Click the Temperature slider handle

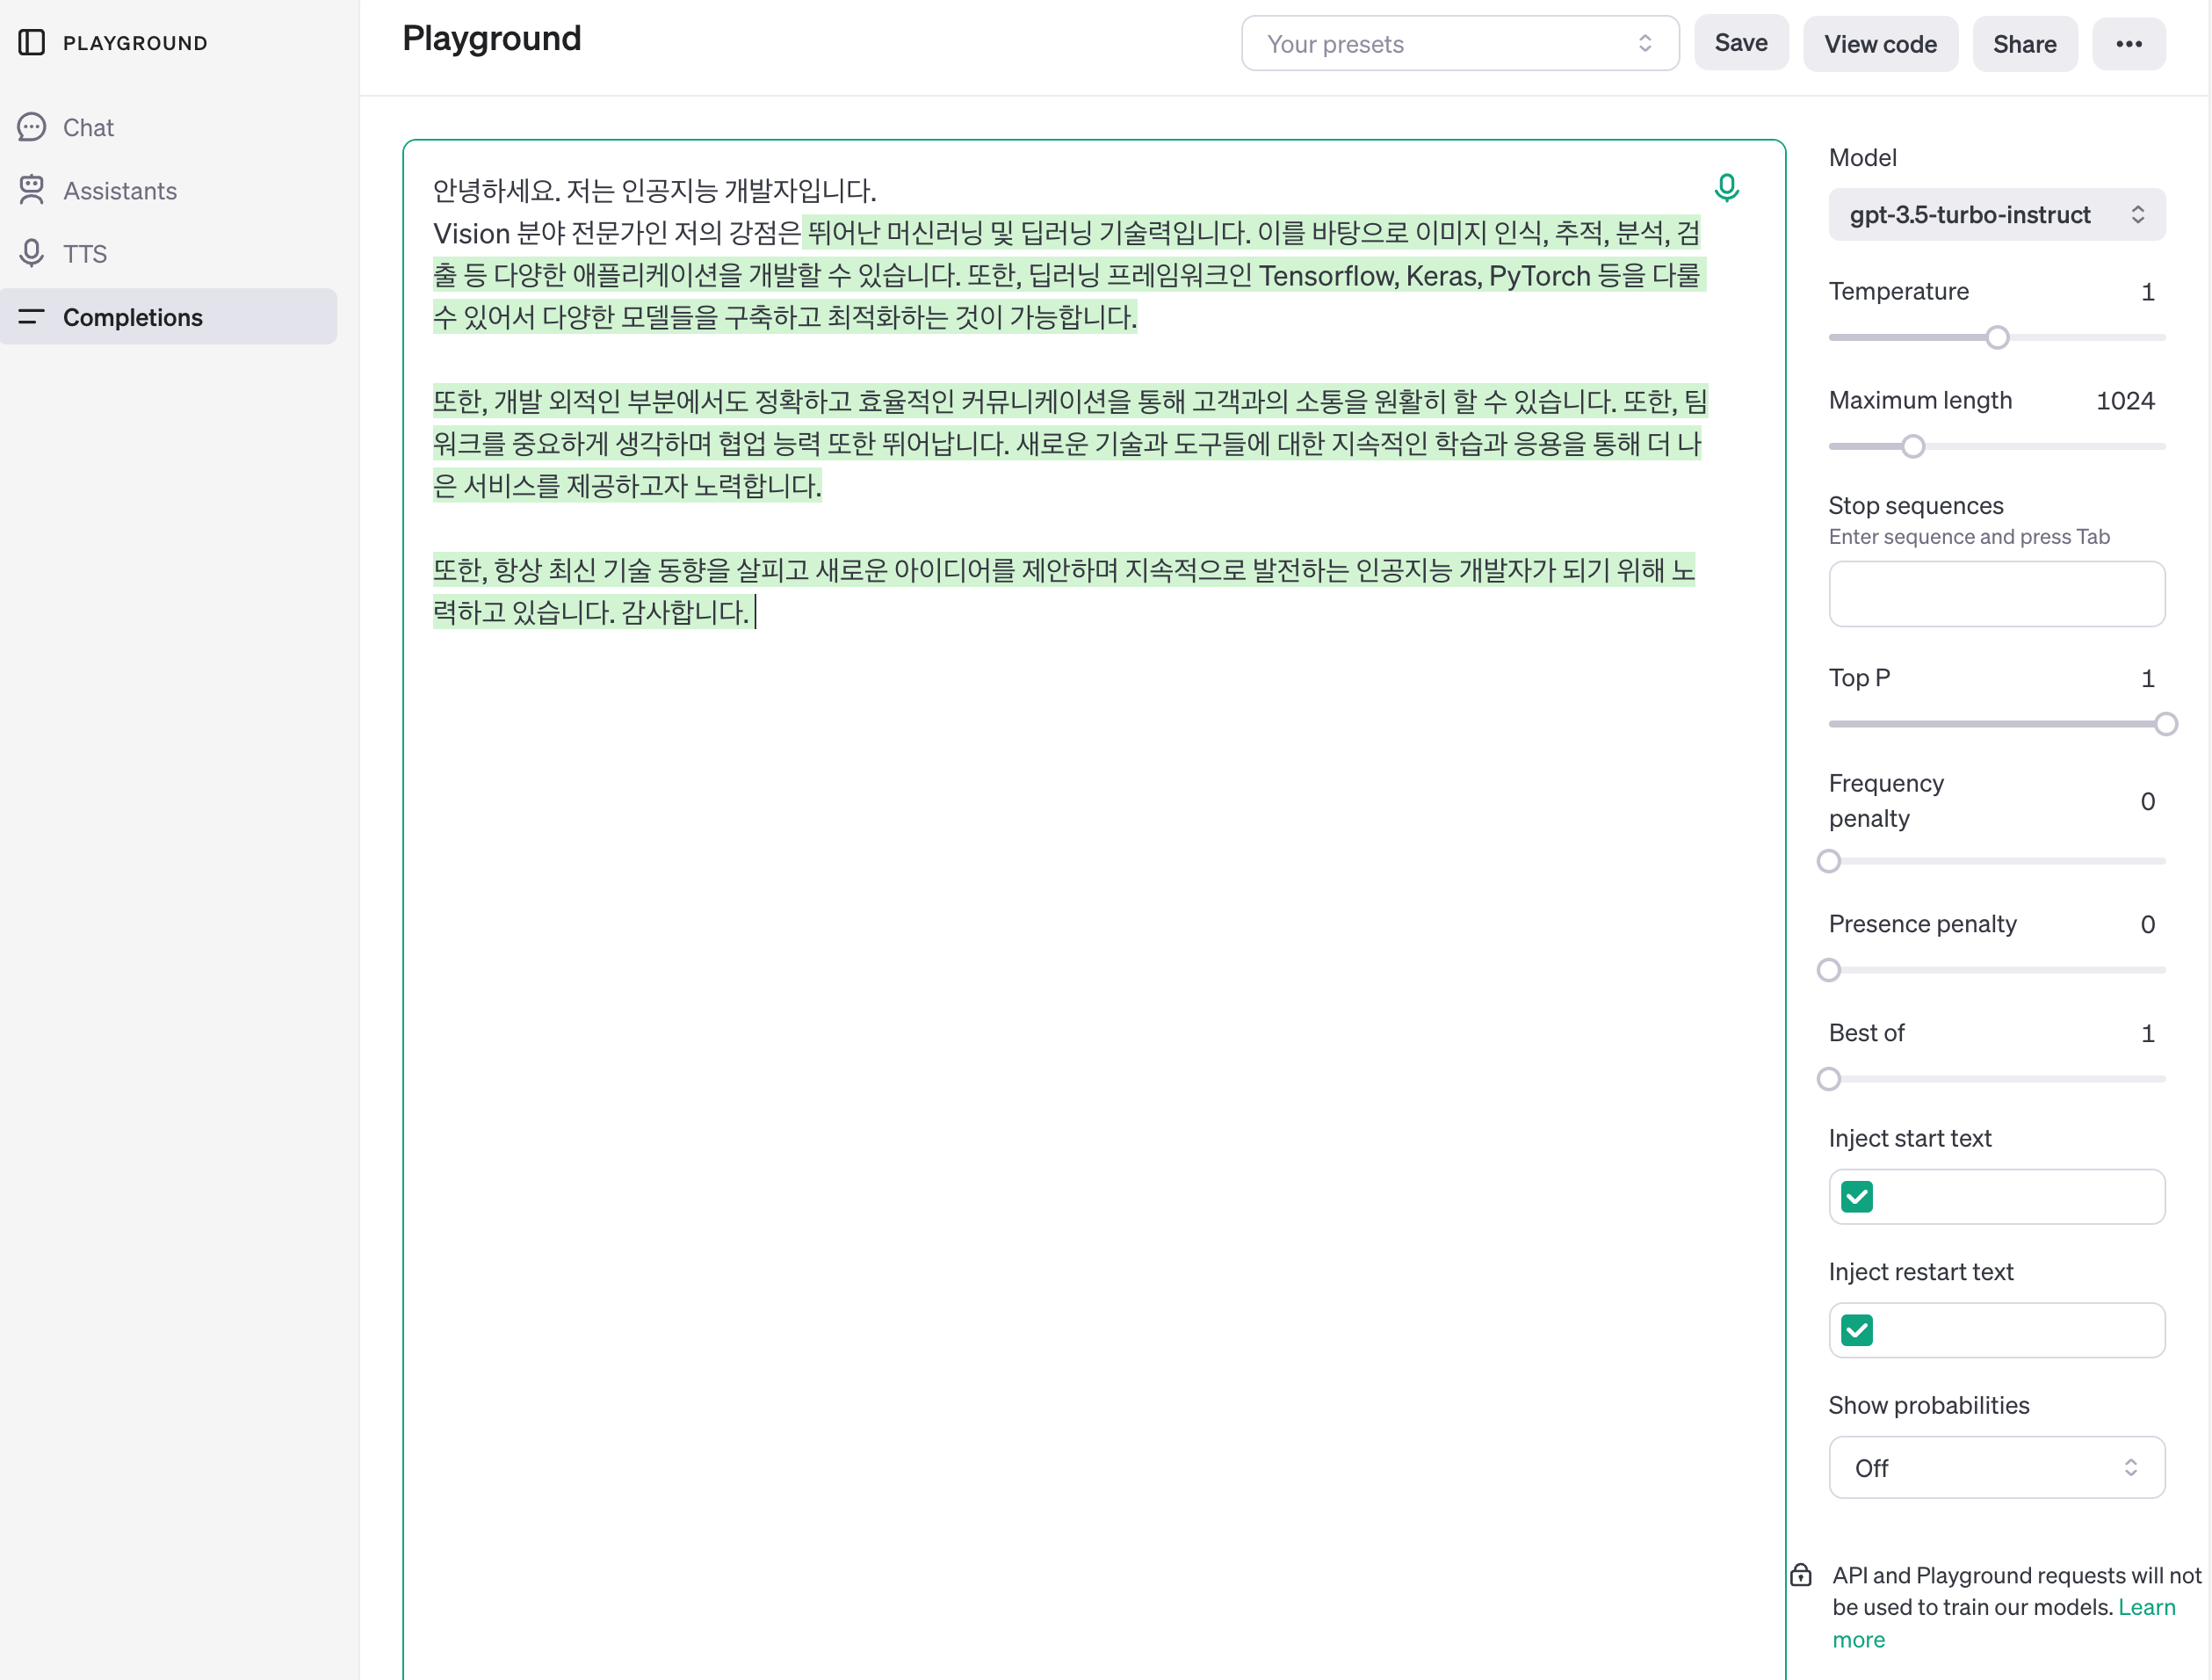coord(1997,338)
